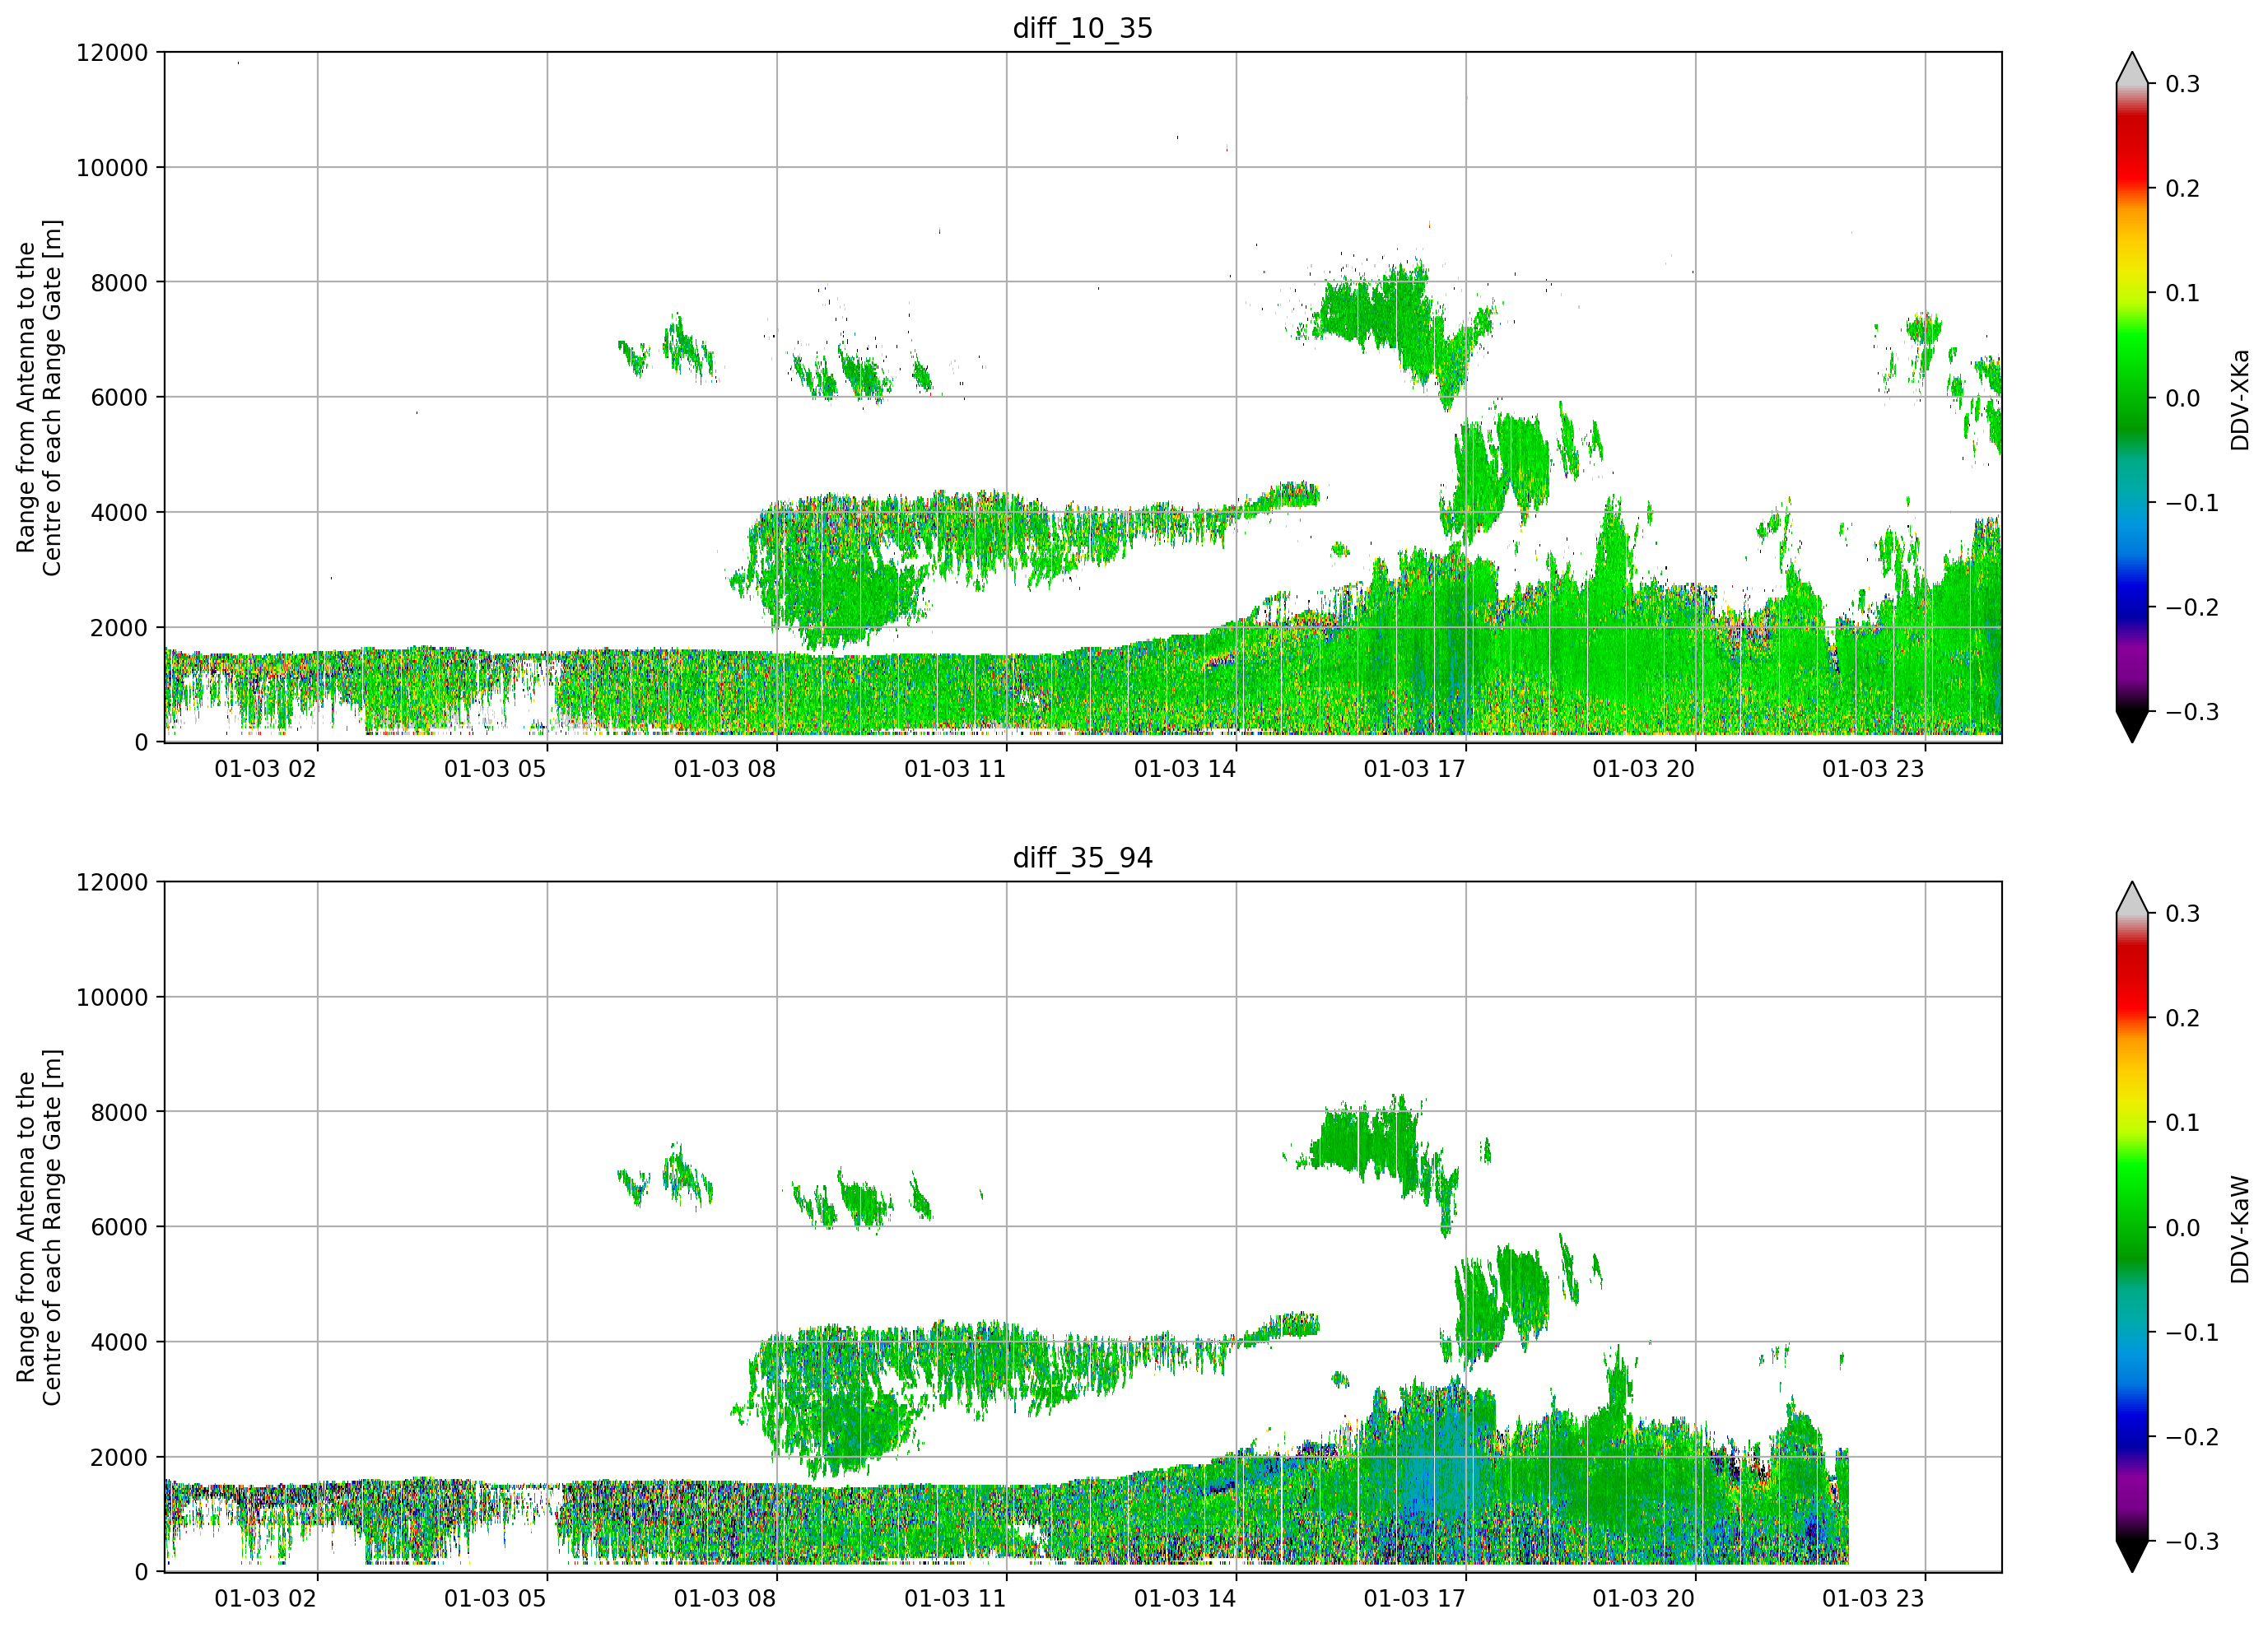The width and height of the screenshot is (2268, 1628).
Task: Click the "−0.2" tick on DDV-XKa colorbar
Action: coord(2192,608)
